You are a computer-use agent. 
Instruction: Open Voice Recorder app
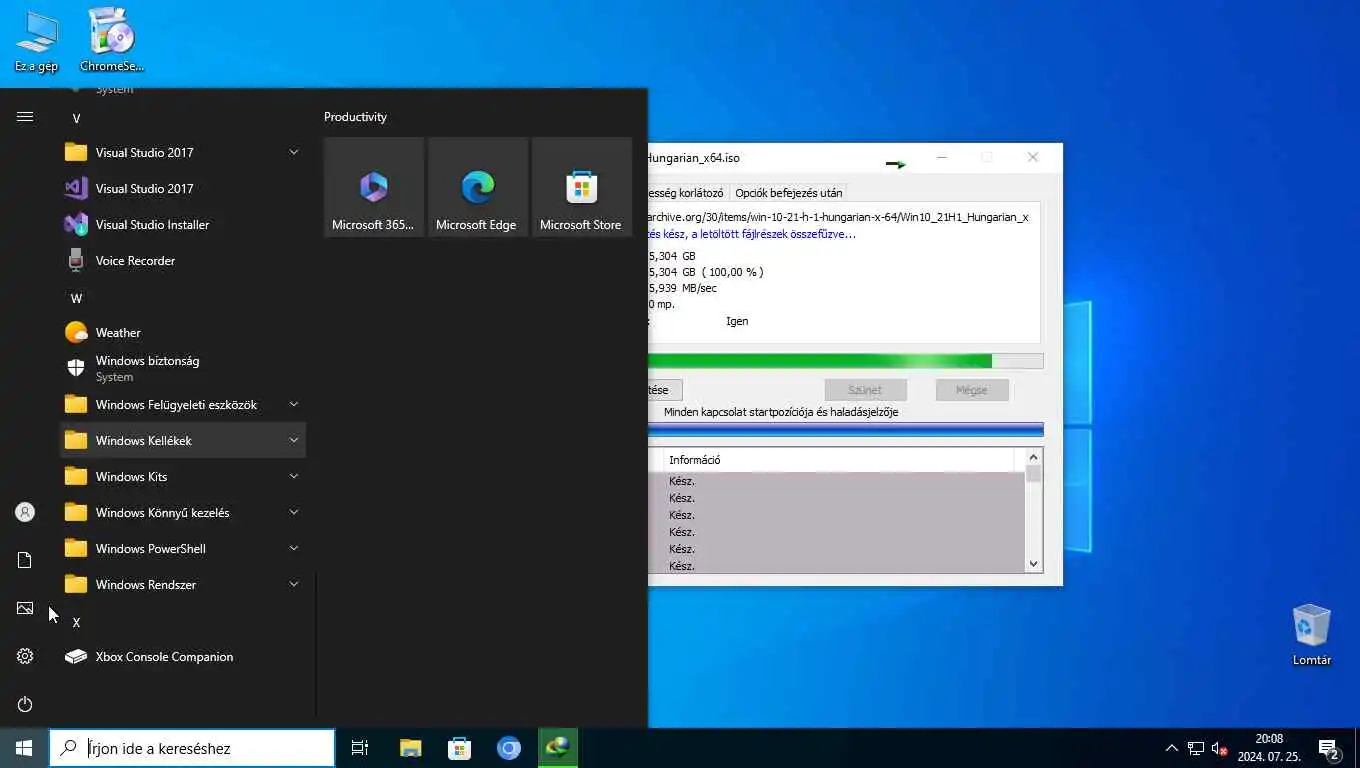coord(183,260)
